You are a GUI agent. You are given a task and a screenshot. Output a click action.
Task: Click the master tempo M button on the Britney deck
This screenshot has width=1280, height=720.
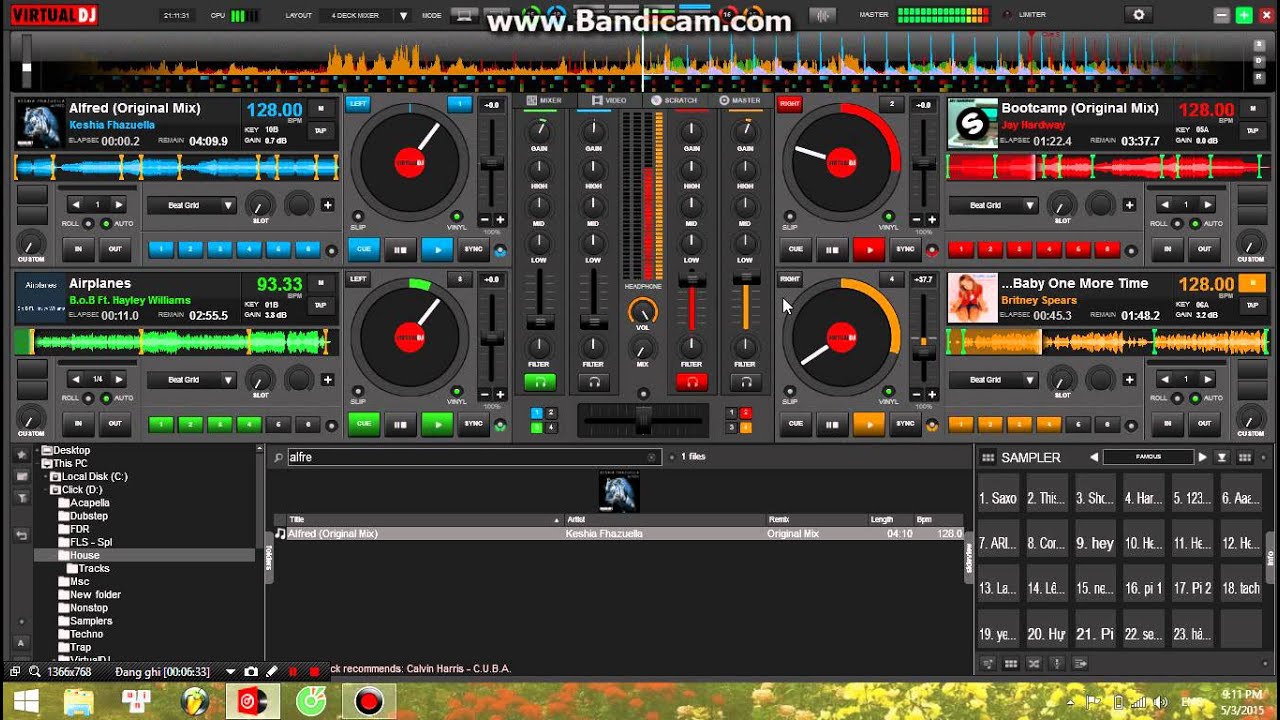tap(1252, 283)
